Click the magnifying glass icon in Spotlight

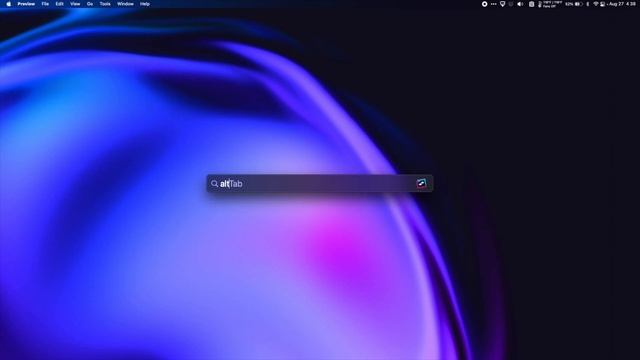tap(214, 184)
